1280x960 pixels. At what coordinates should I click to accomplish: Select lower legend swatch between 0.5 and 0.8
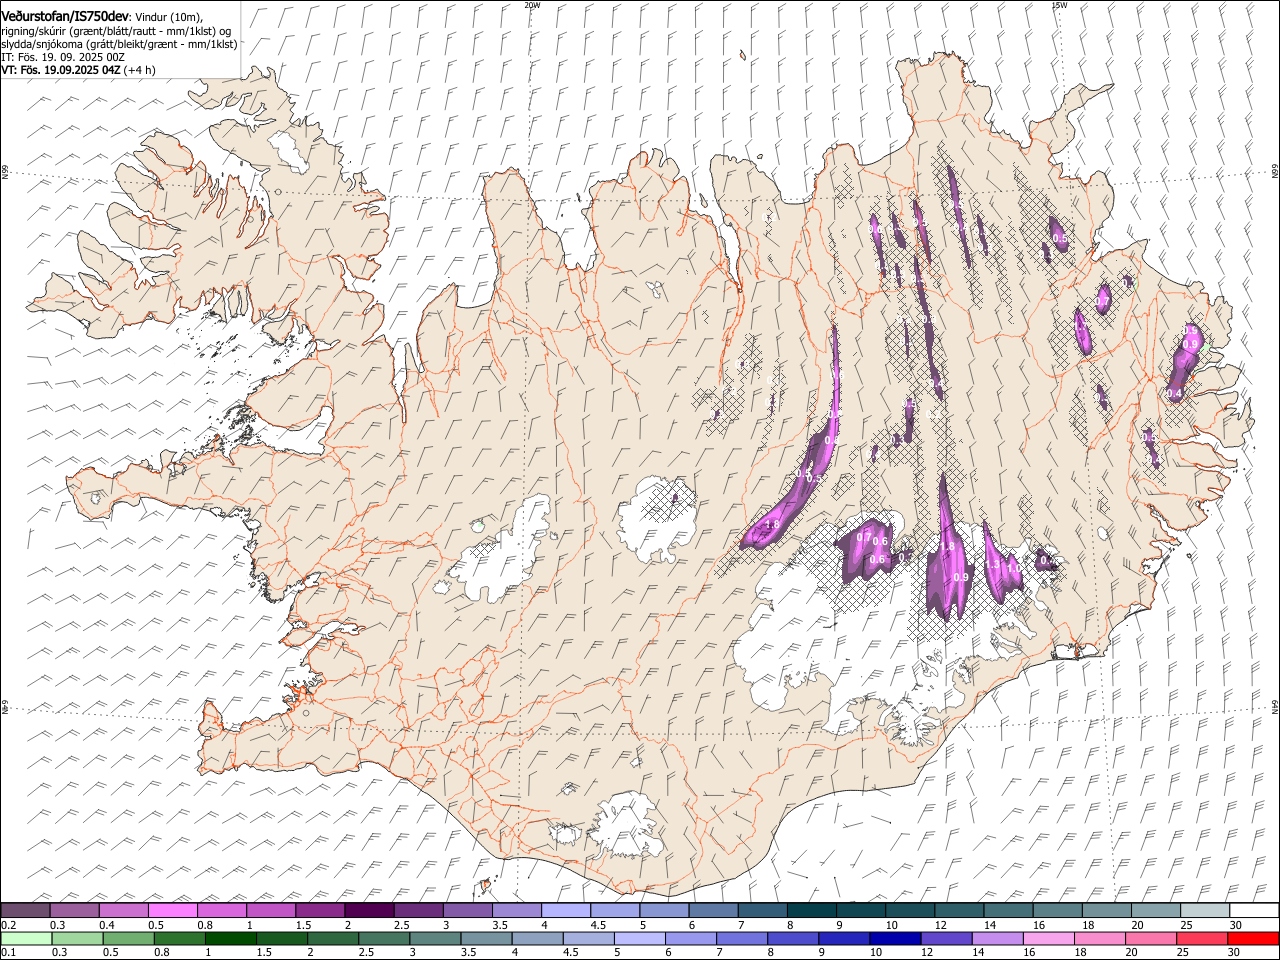tap(128, 938)
